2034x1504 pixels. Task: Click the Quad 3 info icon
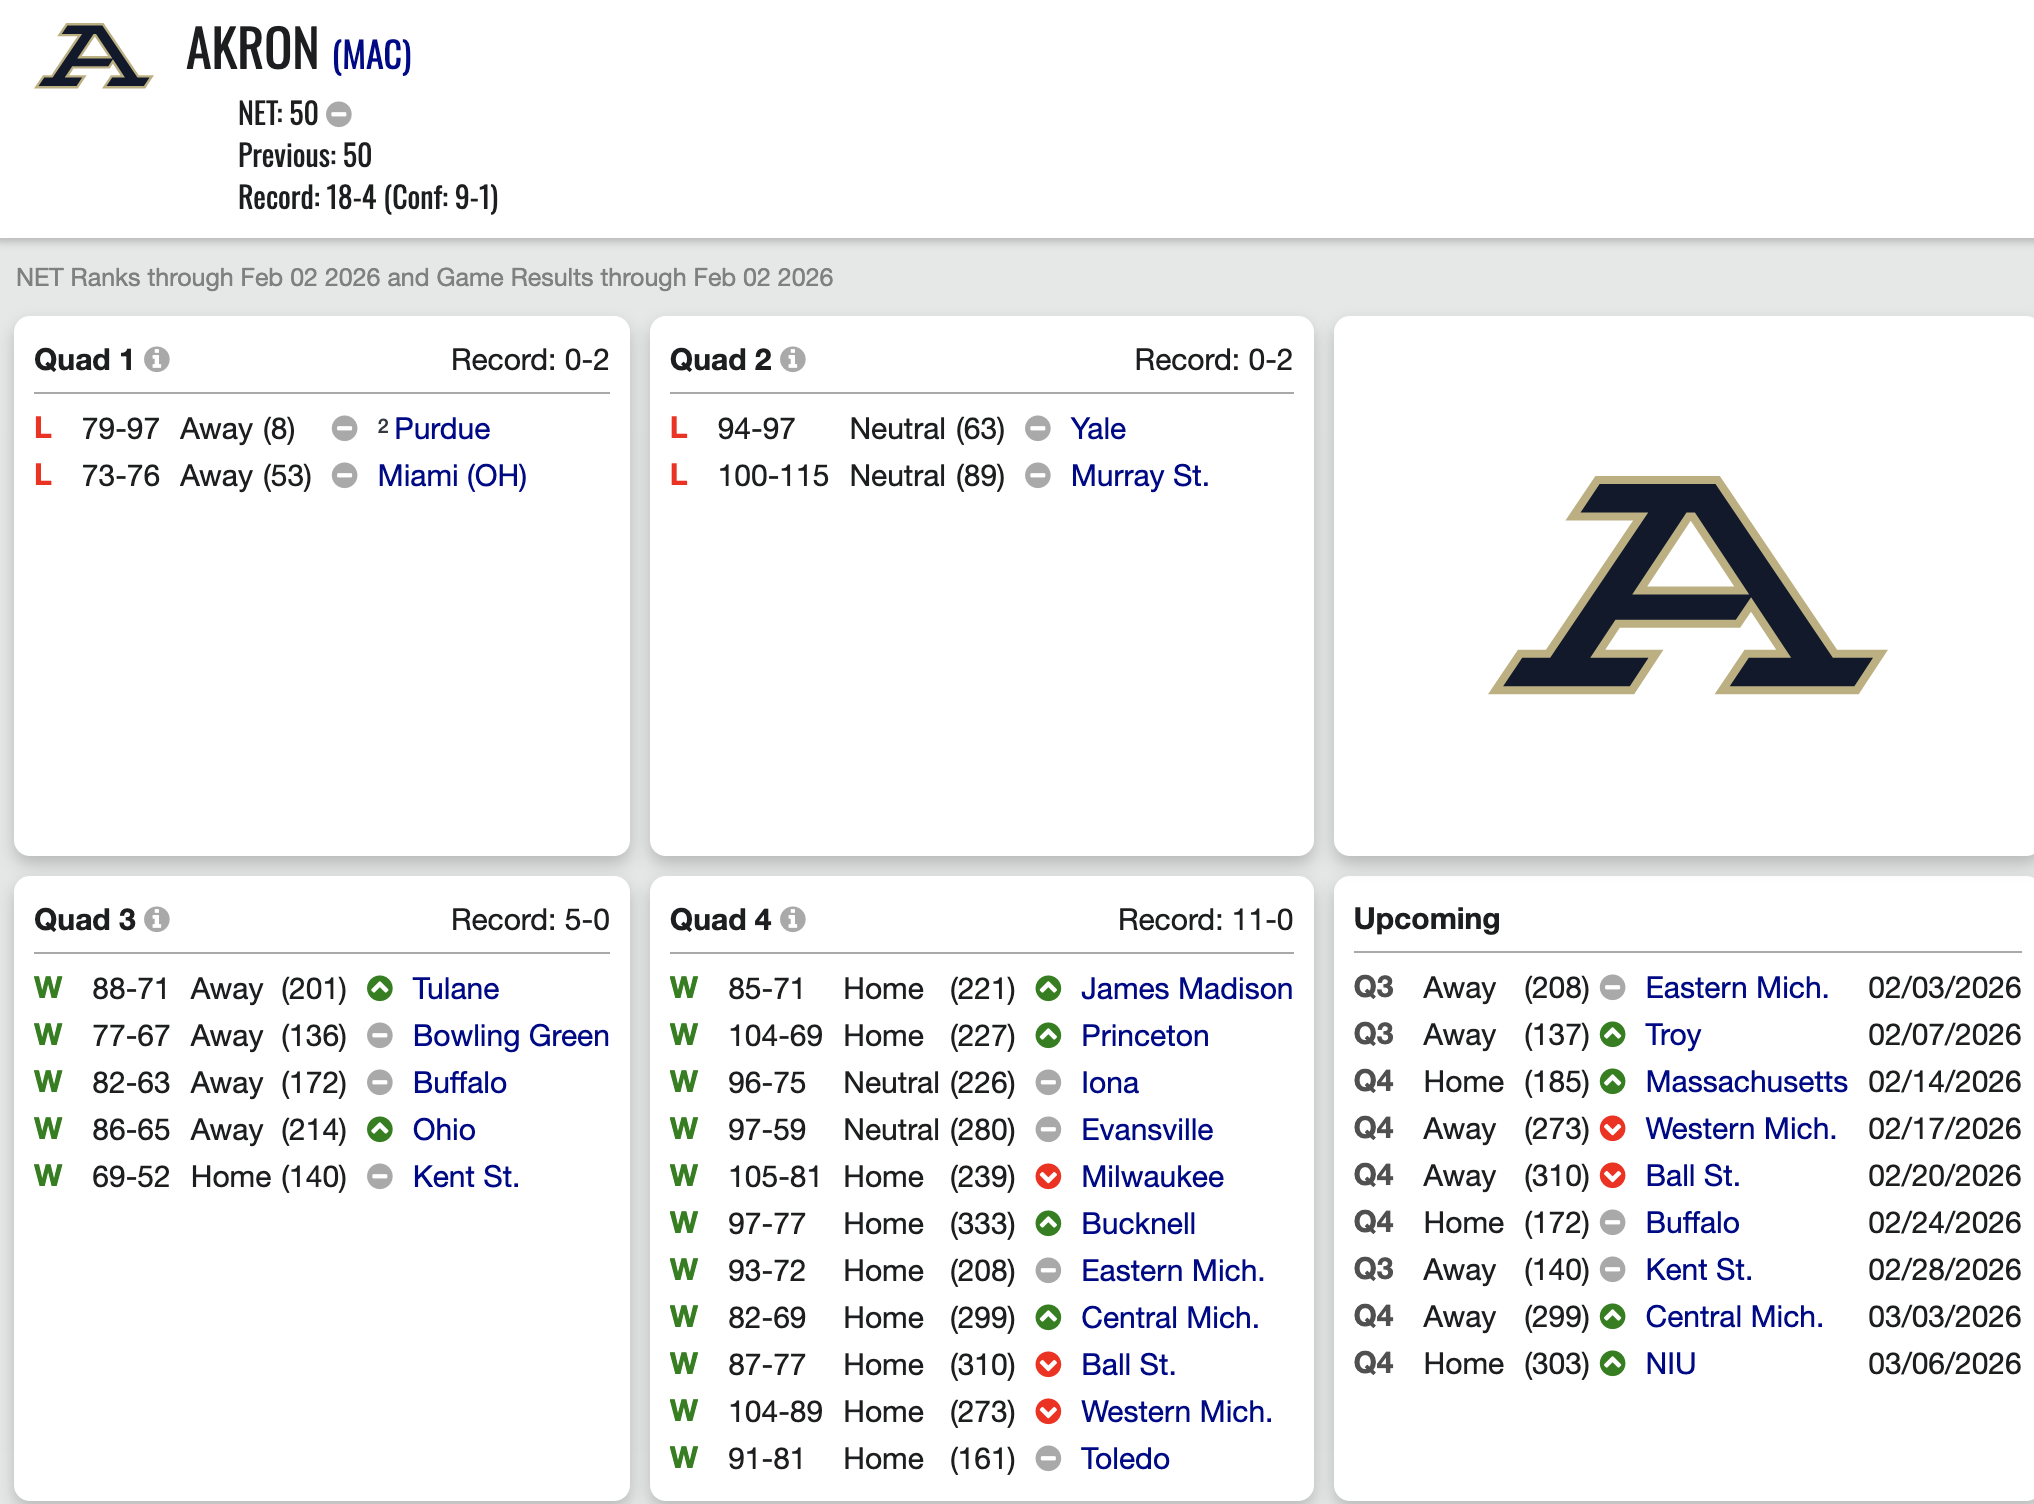[157, 919]
